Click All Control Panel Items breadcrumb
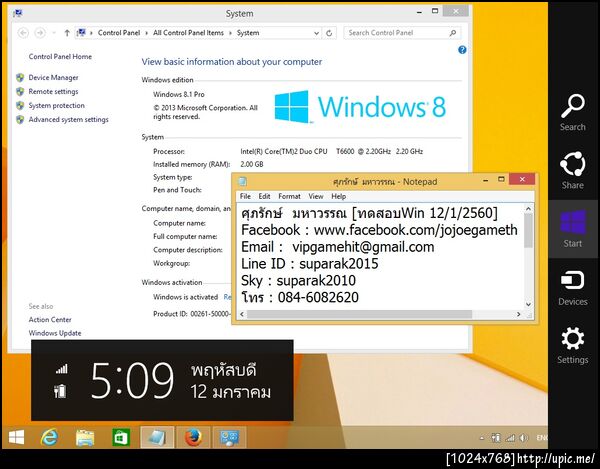This screenshot has height=469, width=600. pos(188,33)
